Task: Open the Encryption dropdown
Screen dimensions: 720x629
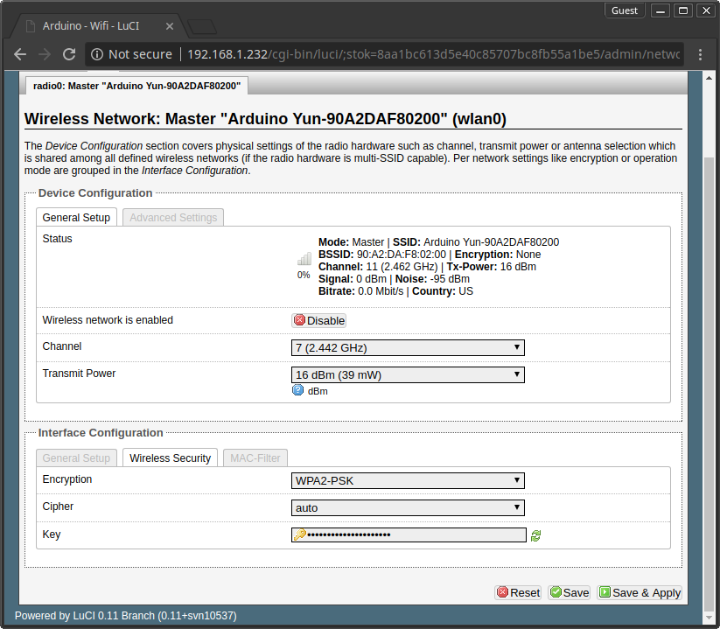Action: tap(408, 481)
